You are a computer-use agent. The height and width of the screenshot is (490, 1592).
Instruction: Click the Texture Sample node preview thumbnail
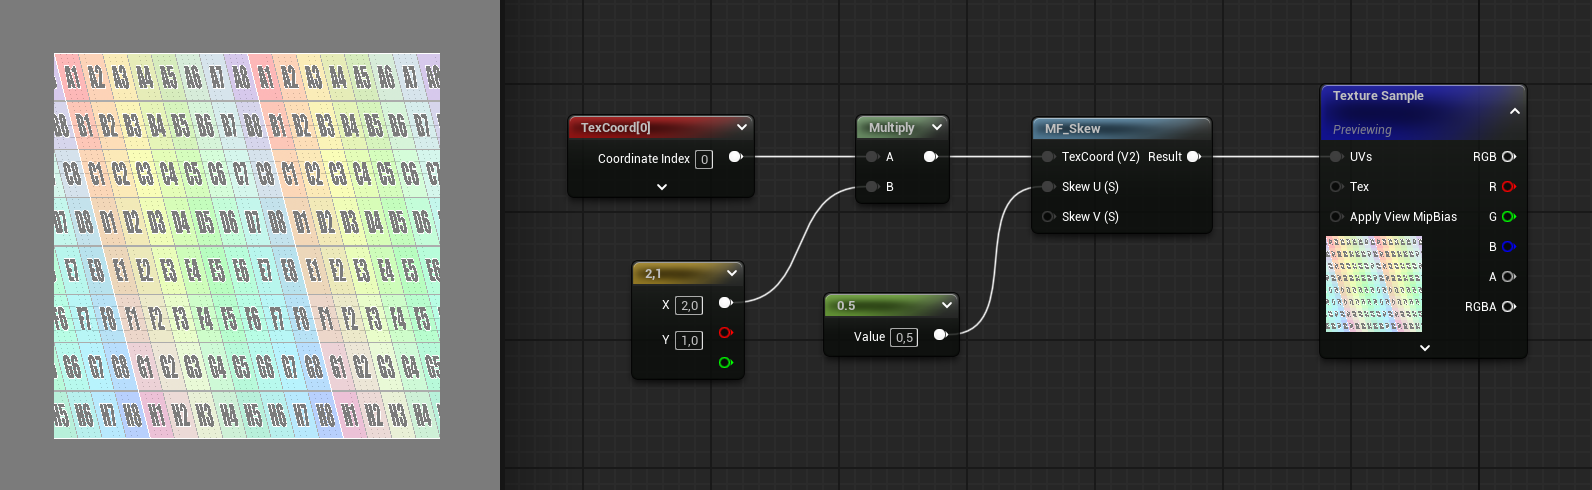[x=1374, y=284]
